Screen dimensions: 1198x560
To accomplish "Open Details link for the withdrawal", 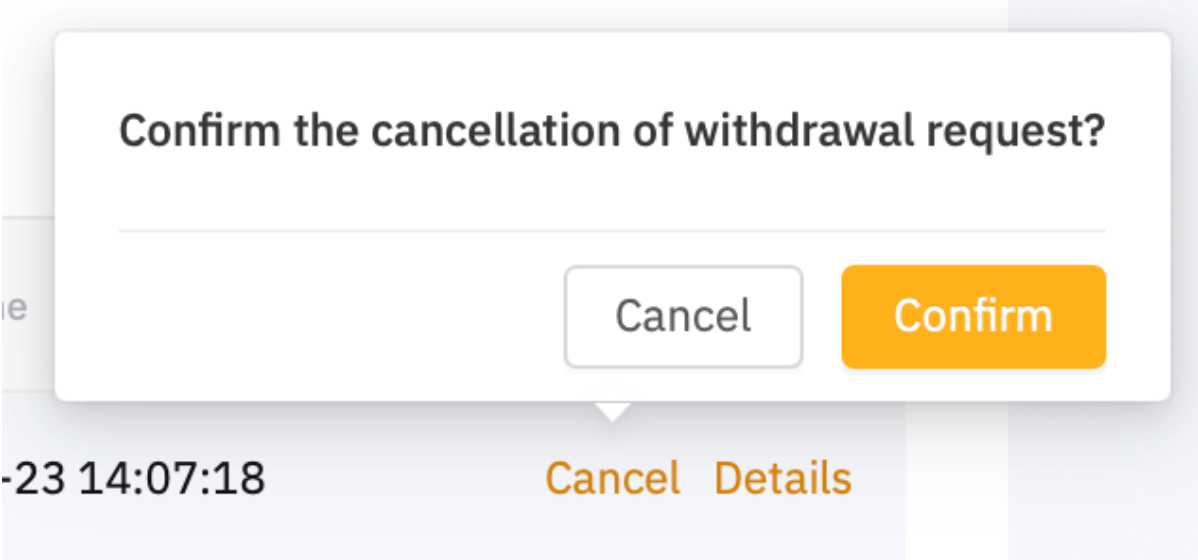I will pyautogui.click(x=782, y=478).
